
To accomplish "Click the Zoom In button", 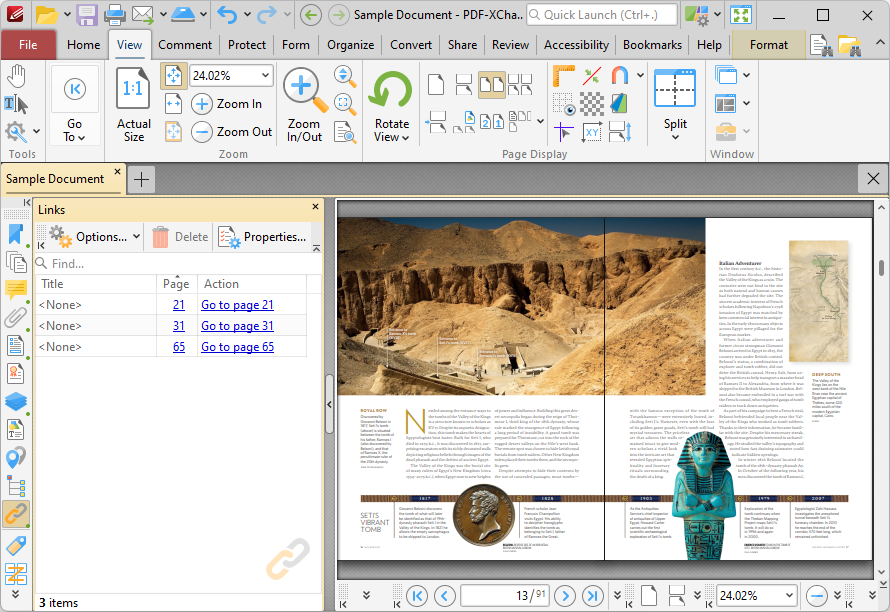I will 227,104.
